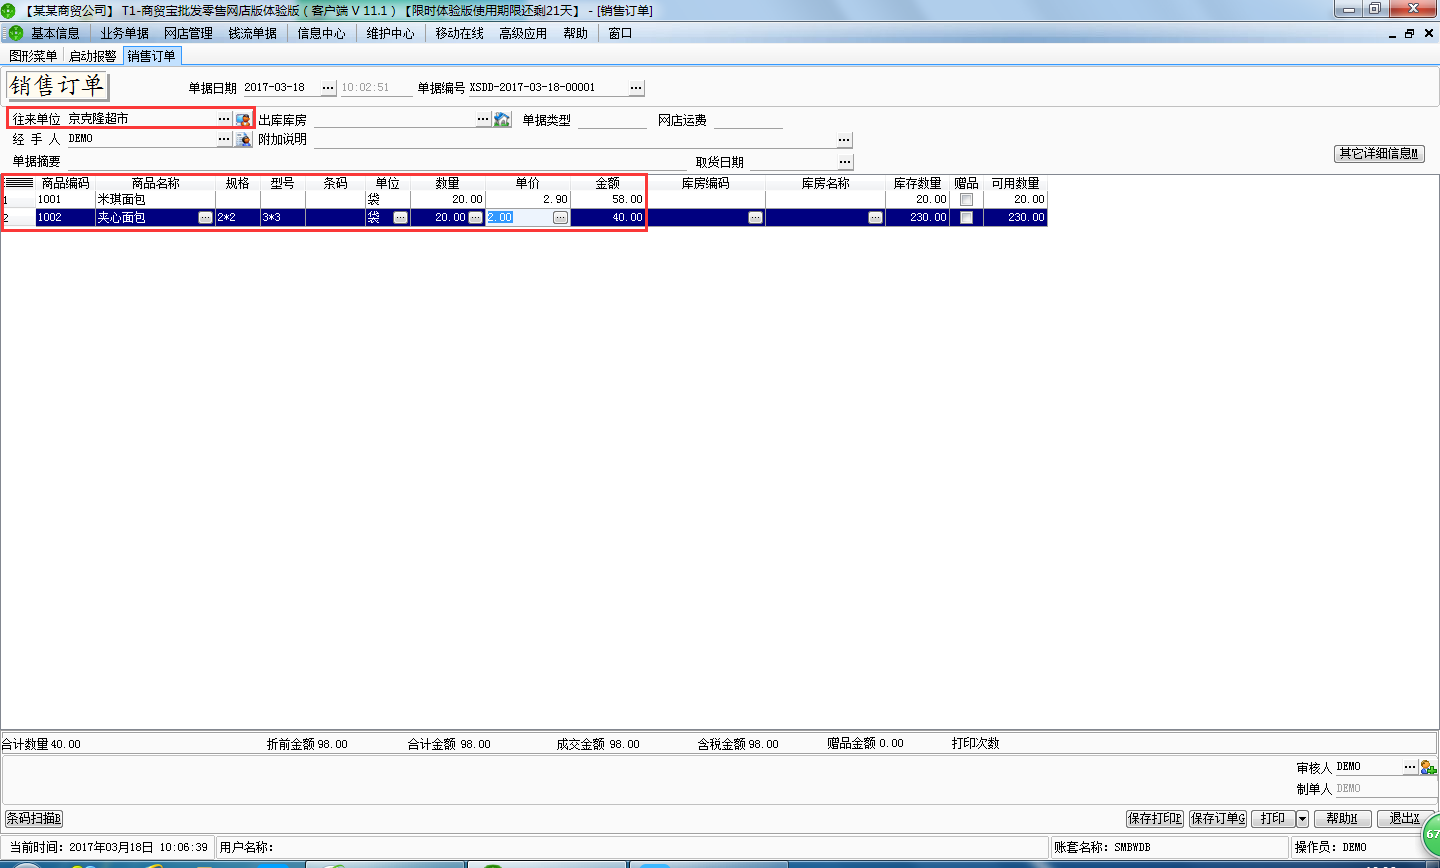Click the handler lookup icon beside 经手人
1440x868 pixels.
click(x=243, y=140)
